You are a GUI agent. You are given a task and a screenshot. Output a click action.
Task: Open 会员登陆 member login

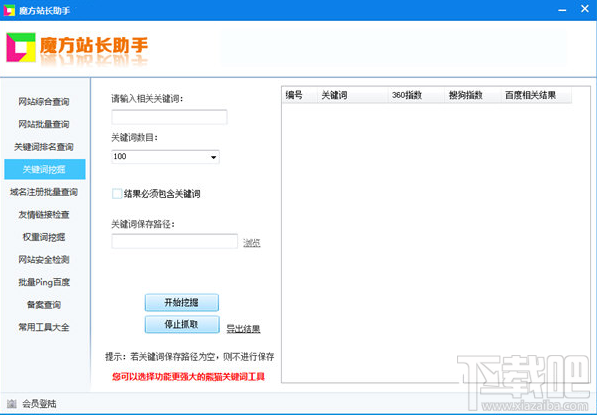tap(39, 403)
